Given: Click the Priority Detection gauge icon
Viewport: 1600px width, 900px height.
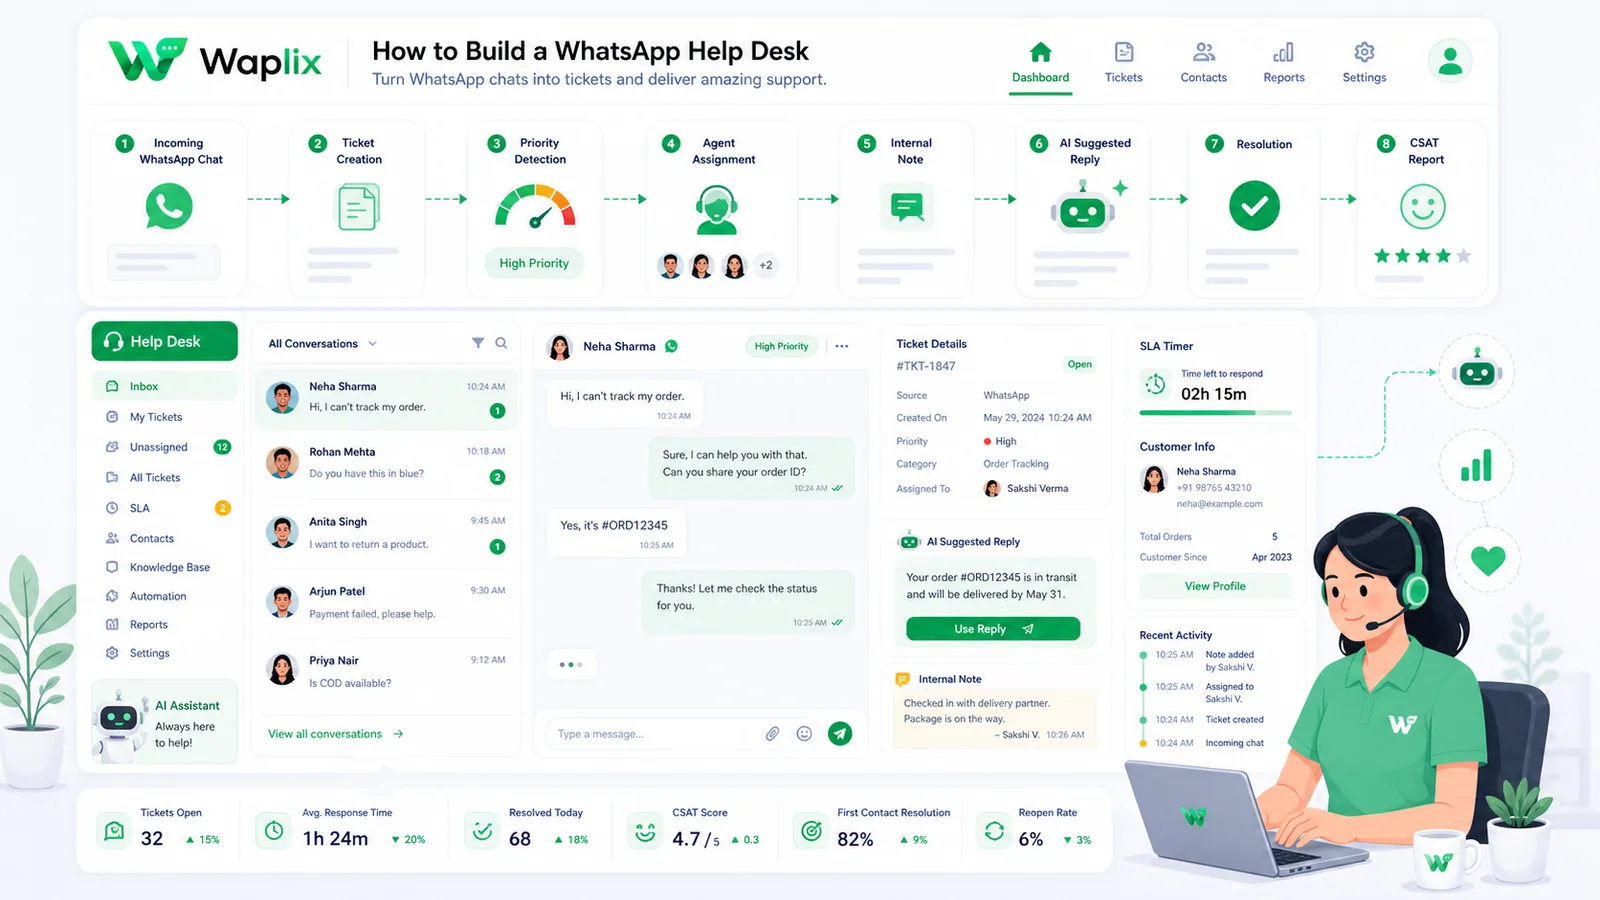Looking at the screenshot, I should pos(536,205).
